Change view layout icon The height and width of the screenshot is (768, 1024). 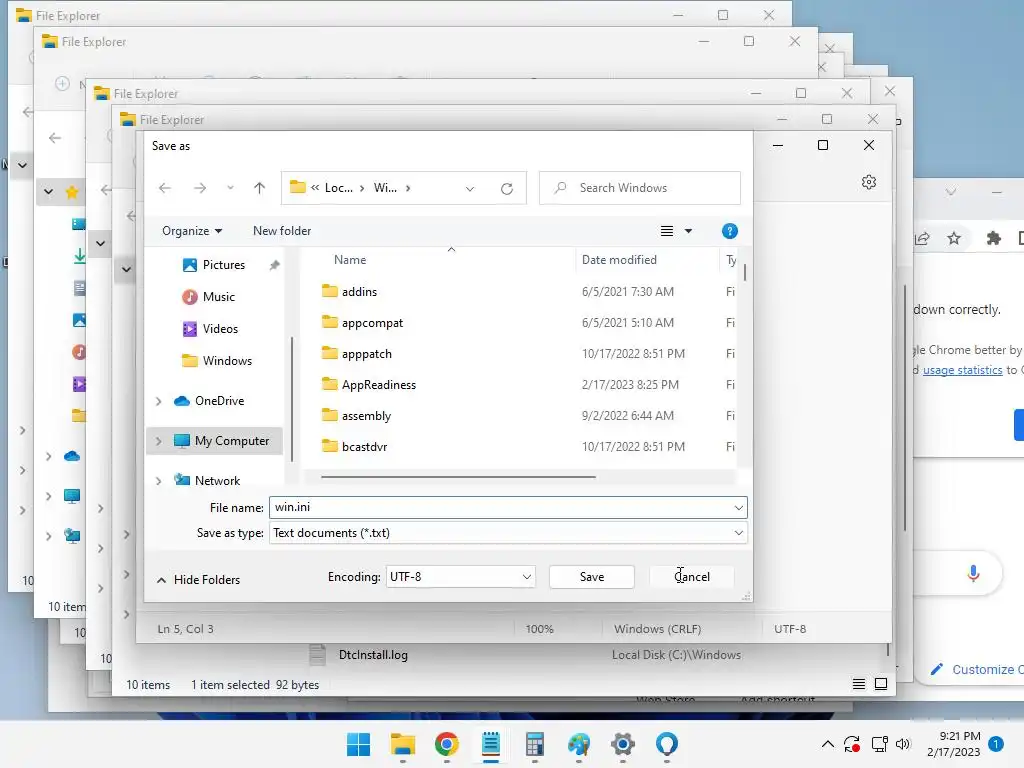coord(667,231)
